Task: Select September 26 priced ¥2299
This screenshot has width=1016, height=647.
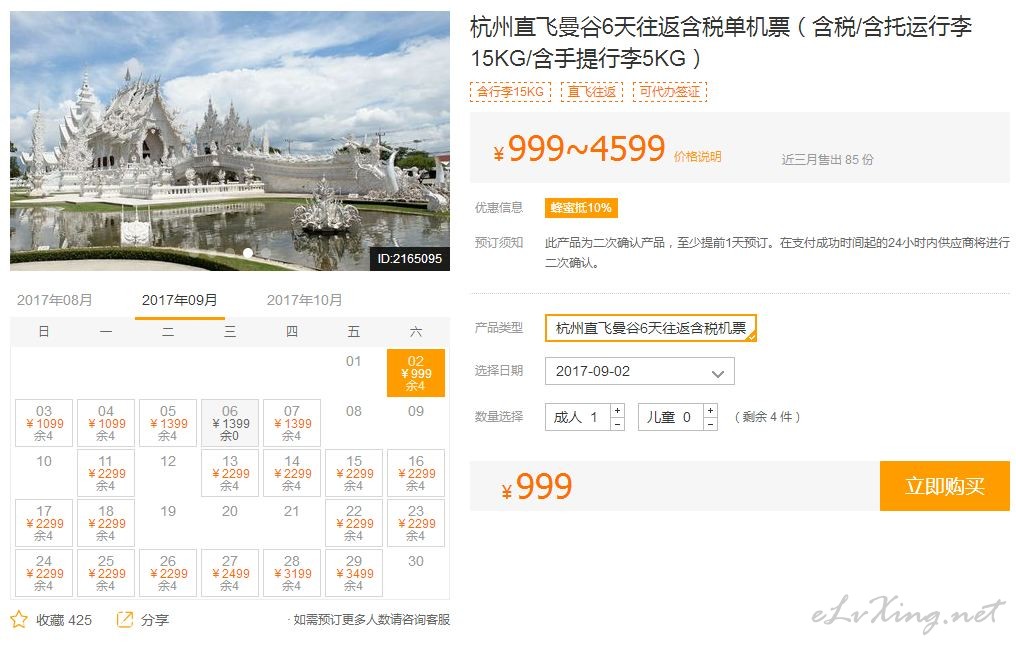Action: click(168, 573)
